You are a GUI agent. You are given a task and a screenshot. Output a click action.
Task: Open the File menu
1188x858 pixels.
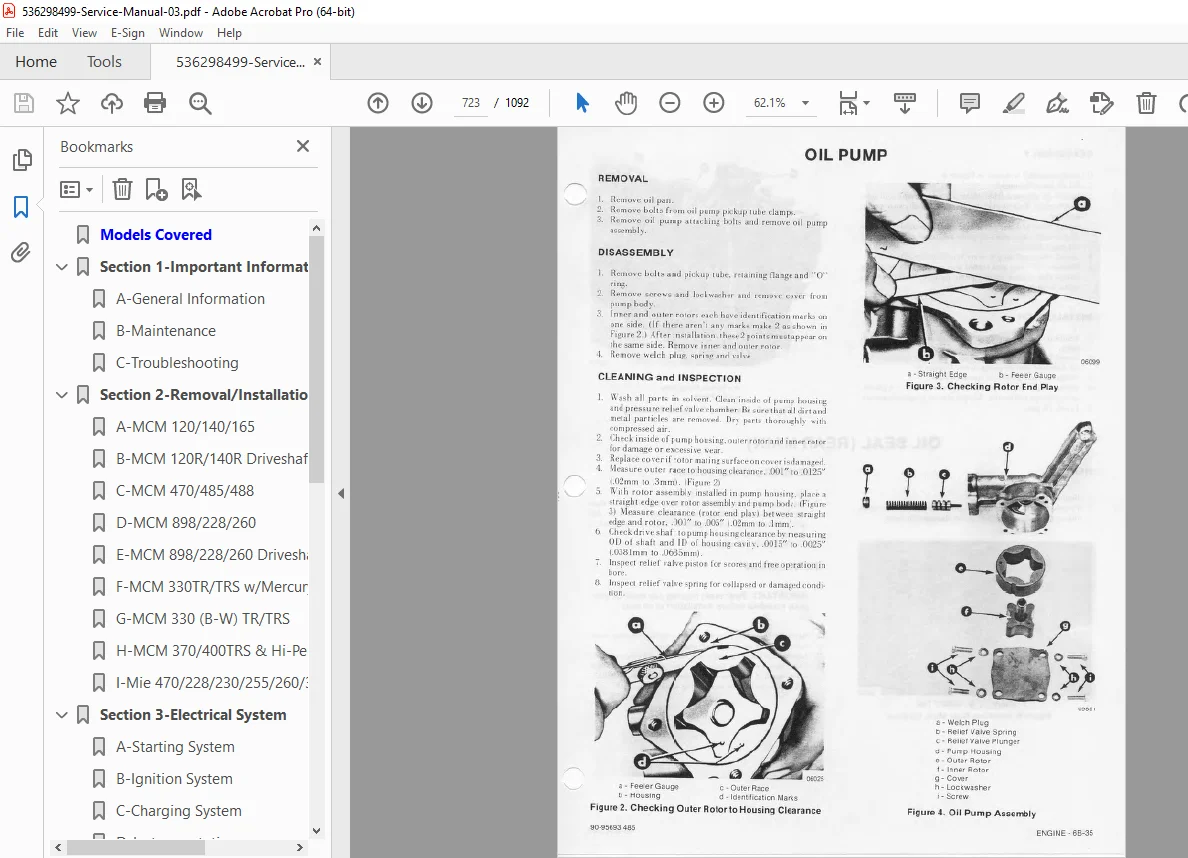(15, 33)
